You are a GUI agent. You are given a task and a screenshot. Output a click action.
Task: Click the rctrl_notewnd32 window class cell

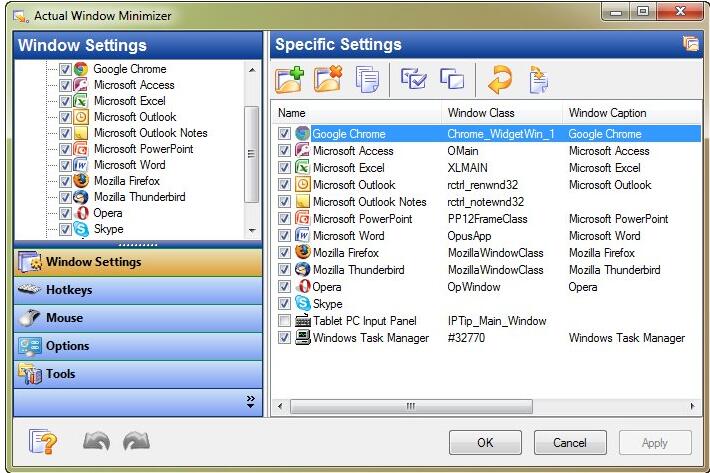pos(485,202)
